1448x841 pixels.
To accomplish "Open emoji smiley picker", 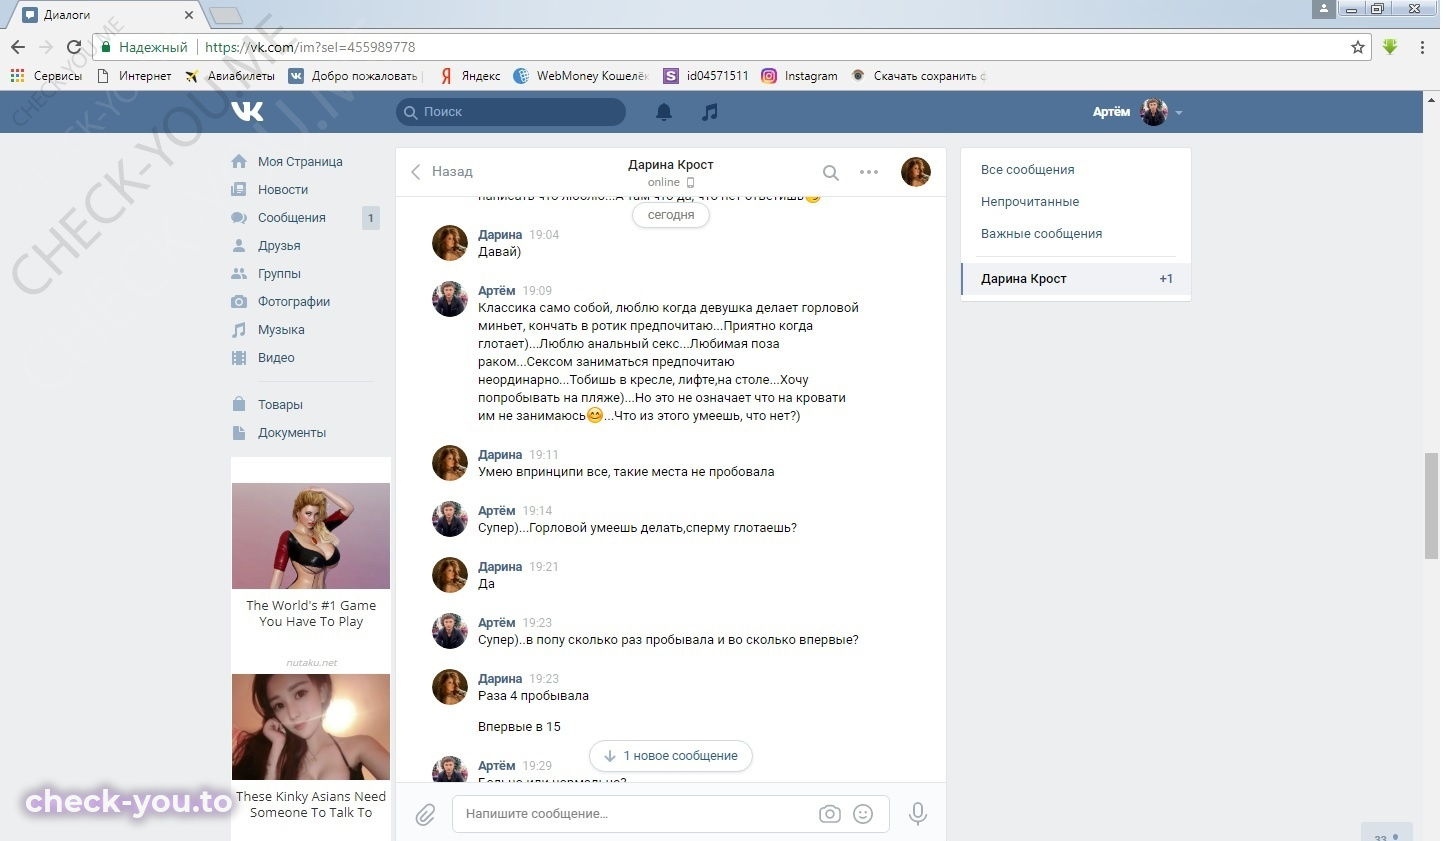I will [863, 814].
